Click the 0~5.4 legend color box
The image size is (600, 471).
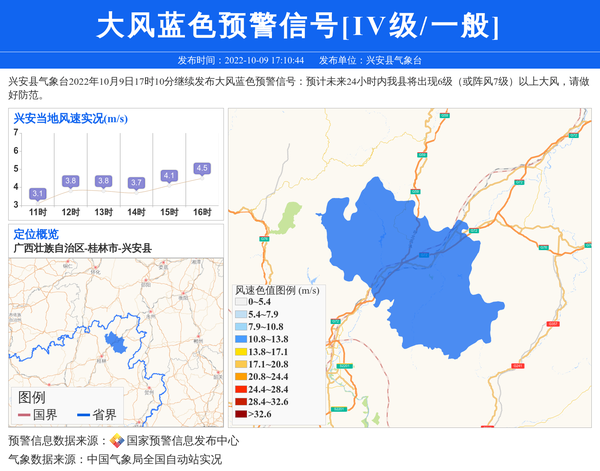coord(240,302)
